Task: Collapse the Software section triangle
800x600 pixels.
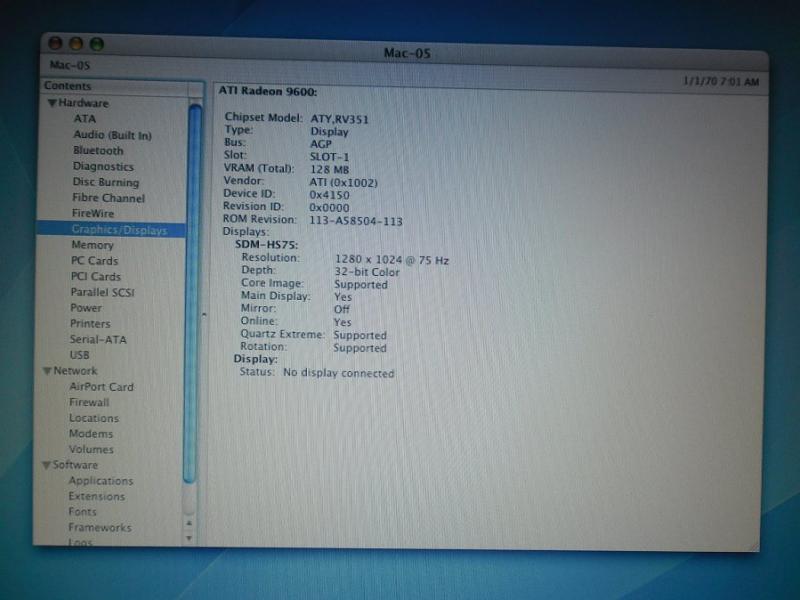Action: tap(45, 465)
